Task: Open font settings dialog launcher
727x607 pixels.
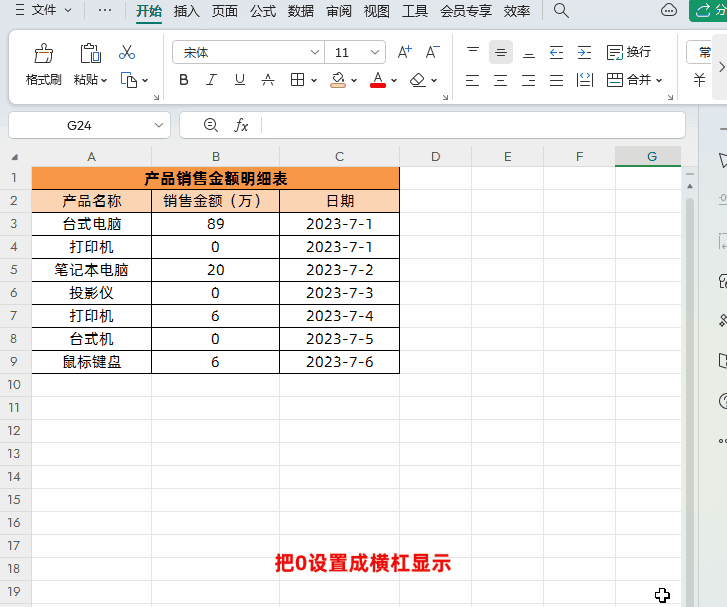Action: (445, 97)
